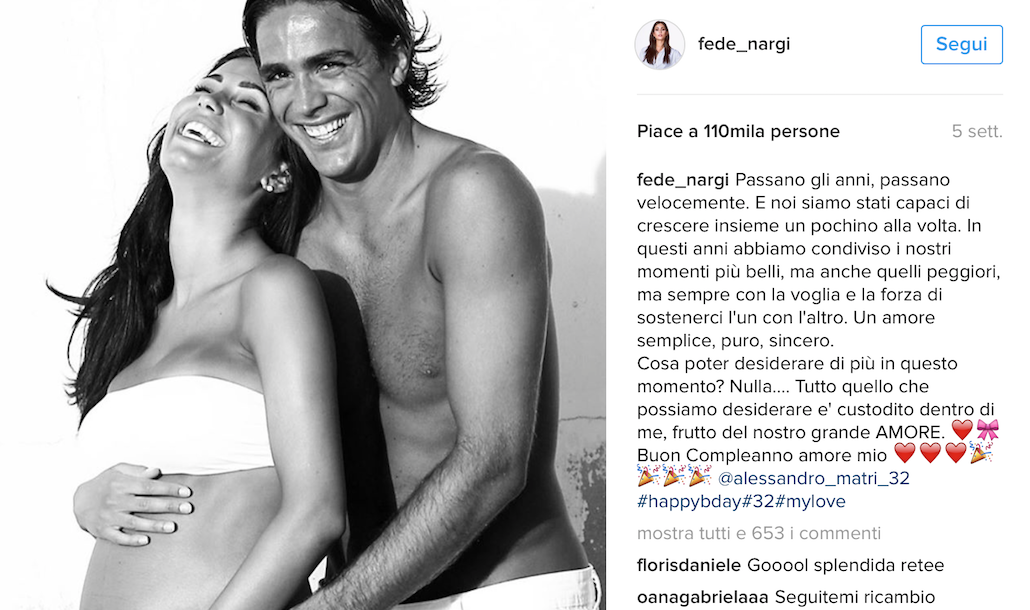Open commenter florisdaniele's profile
Screen dimensions: 1030x610
pos(689,565)
